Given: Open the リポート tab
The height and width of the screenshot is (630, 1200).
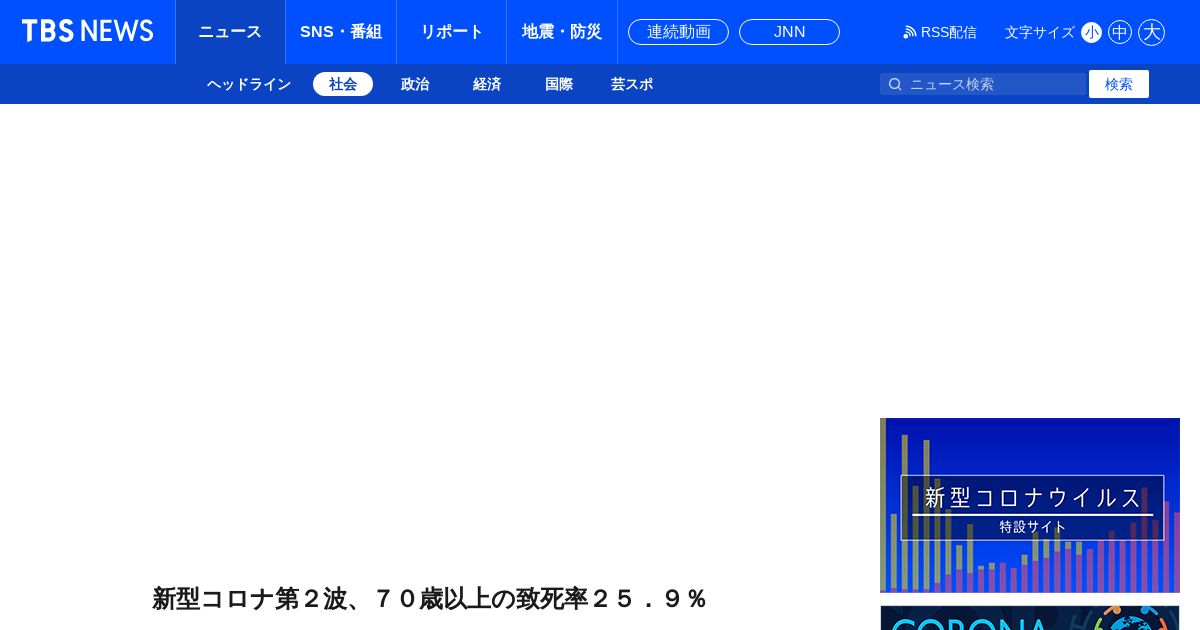Looking at the screenshot, I should pos(452,32).
